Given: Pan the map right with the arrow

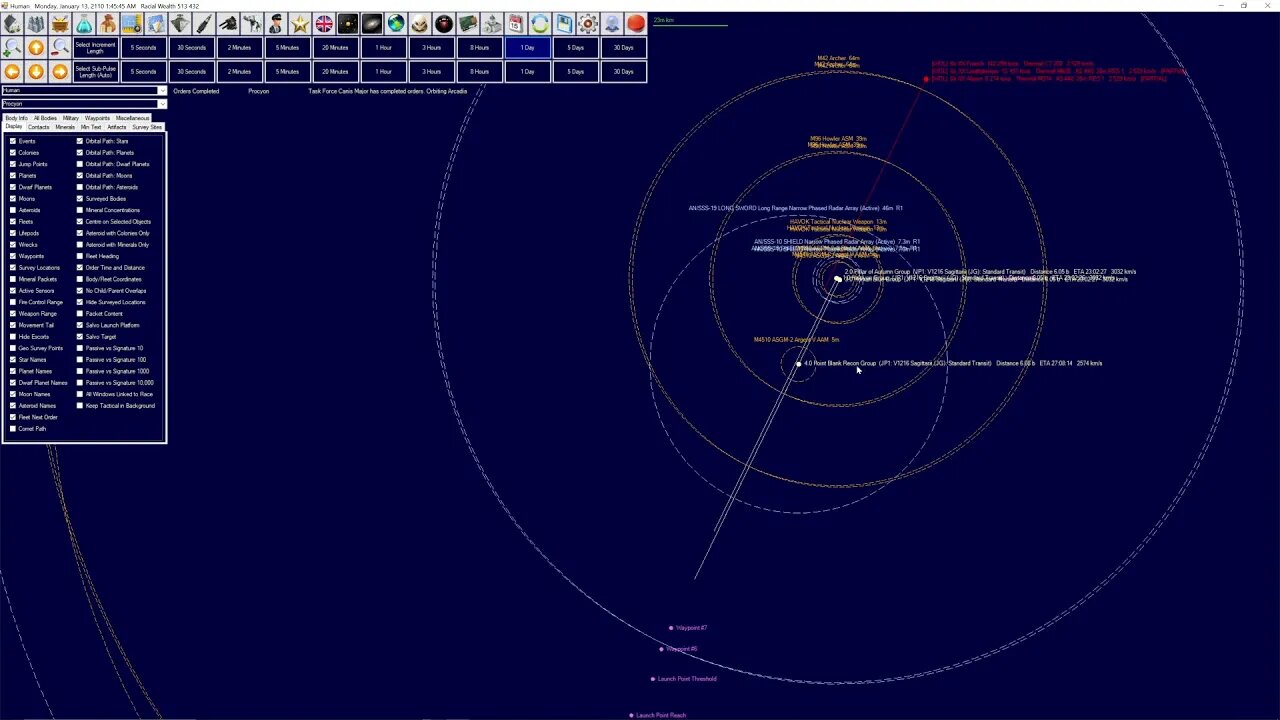Looking at the screenshot, I should (60, 72).
